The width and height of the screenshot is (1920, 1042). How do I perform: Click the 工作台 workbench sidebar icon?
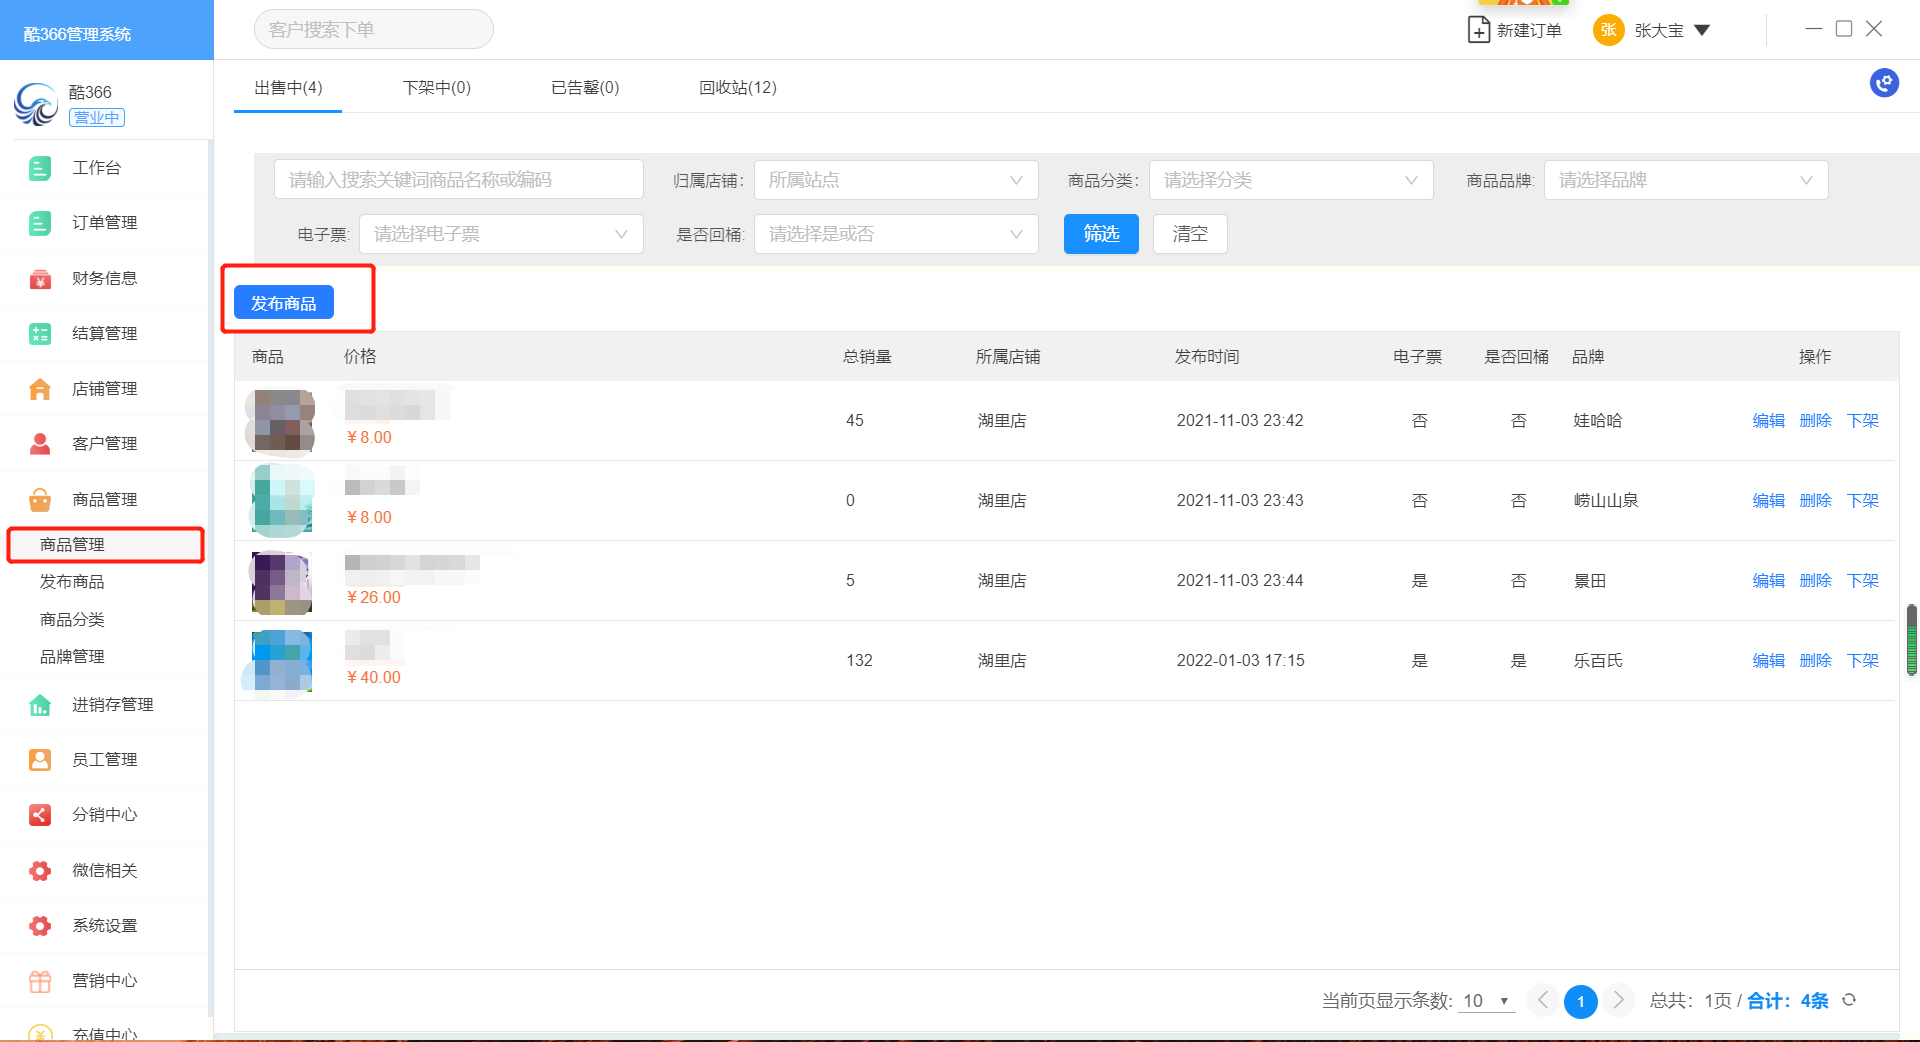point(40,168)
